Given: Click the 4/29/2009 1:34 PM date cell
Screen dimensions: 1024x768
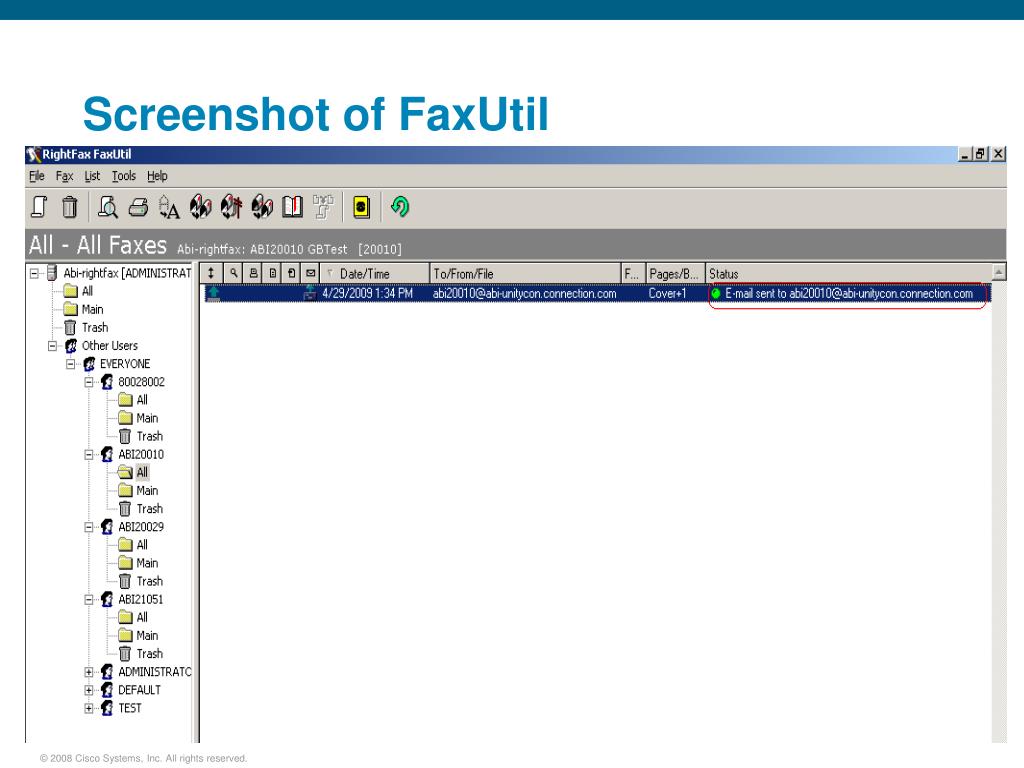Looking at the screenshot, I should pyautogui.click(x=367, y=293).
